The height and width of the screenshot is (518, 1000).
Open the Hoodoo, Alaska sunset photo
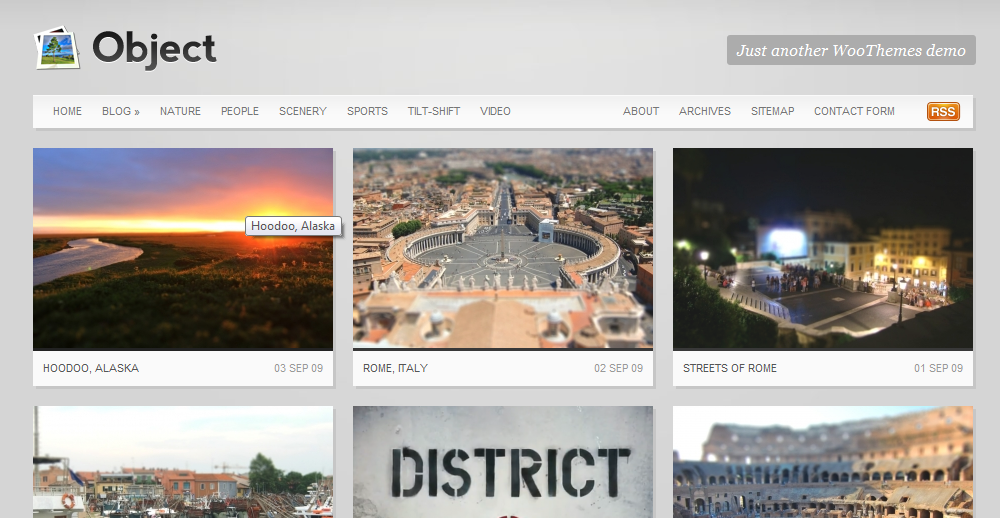[x=183, y=249]
